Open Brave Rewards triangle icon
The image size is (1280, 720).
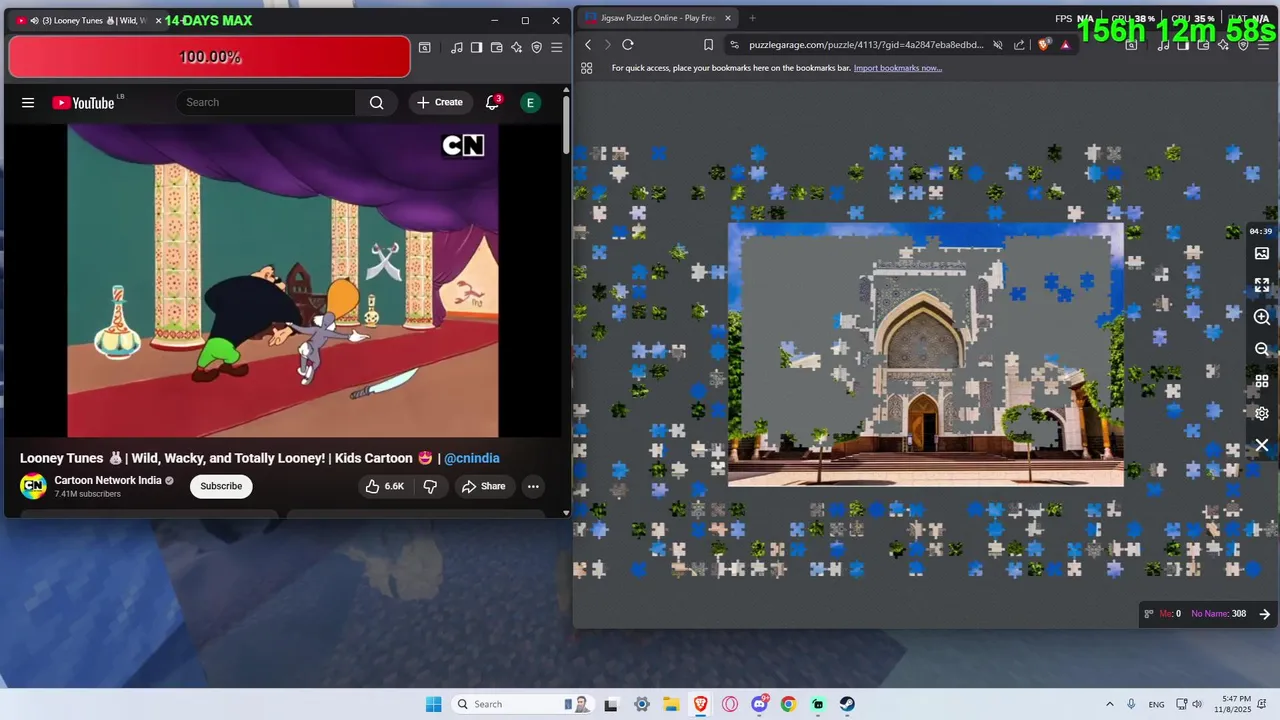point(1066,45)
